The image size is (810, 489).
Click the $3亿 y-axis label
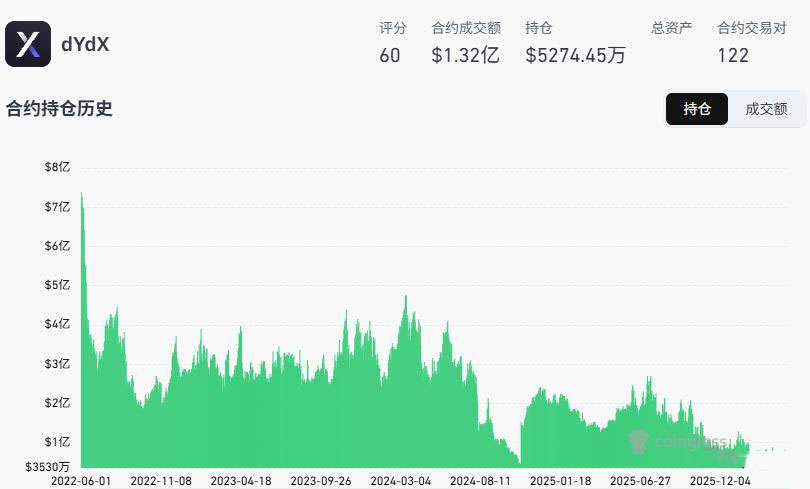[x=57, y=364]
